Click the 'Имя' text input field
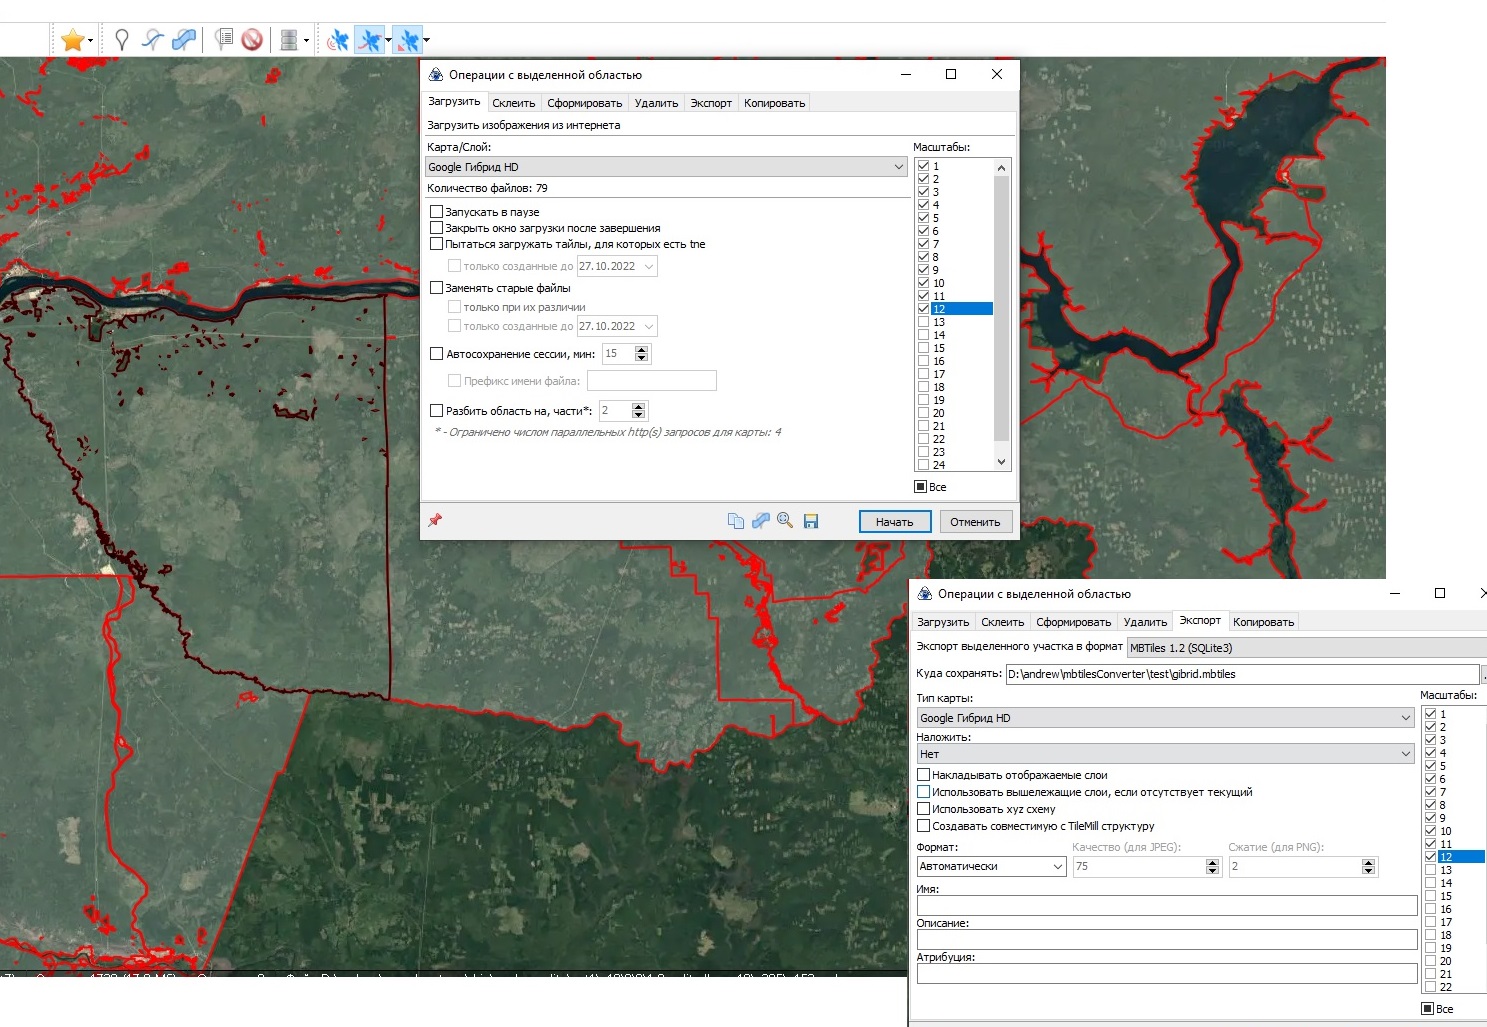This screenshot has height=1027, width=1487. tap(1166, 906)
